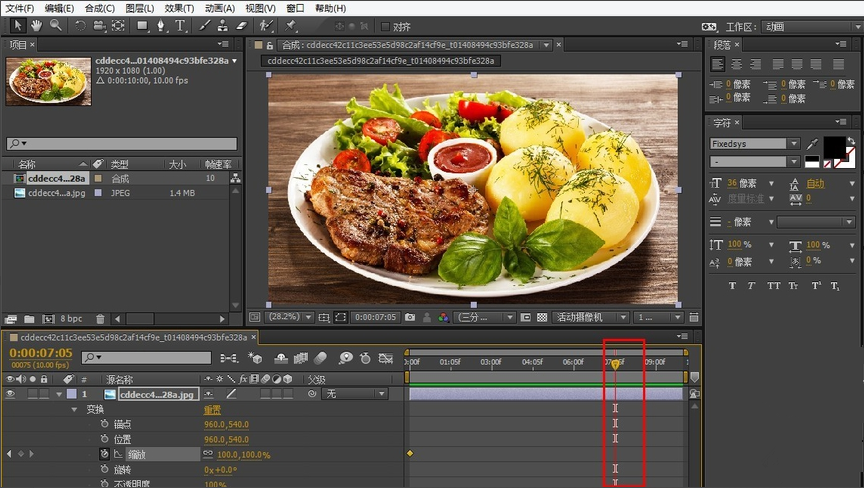Click the yellow keyframe on 缩放 row
This screenshot has height=488, width=864.
tap(409, 454)
